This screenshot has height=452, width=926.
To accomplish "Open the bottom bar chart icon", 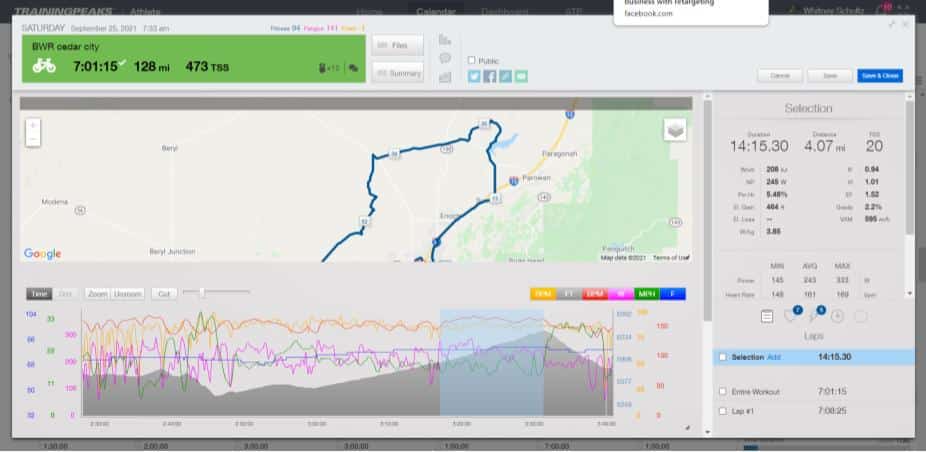I will pyautogui.click(x=445, y=77).
